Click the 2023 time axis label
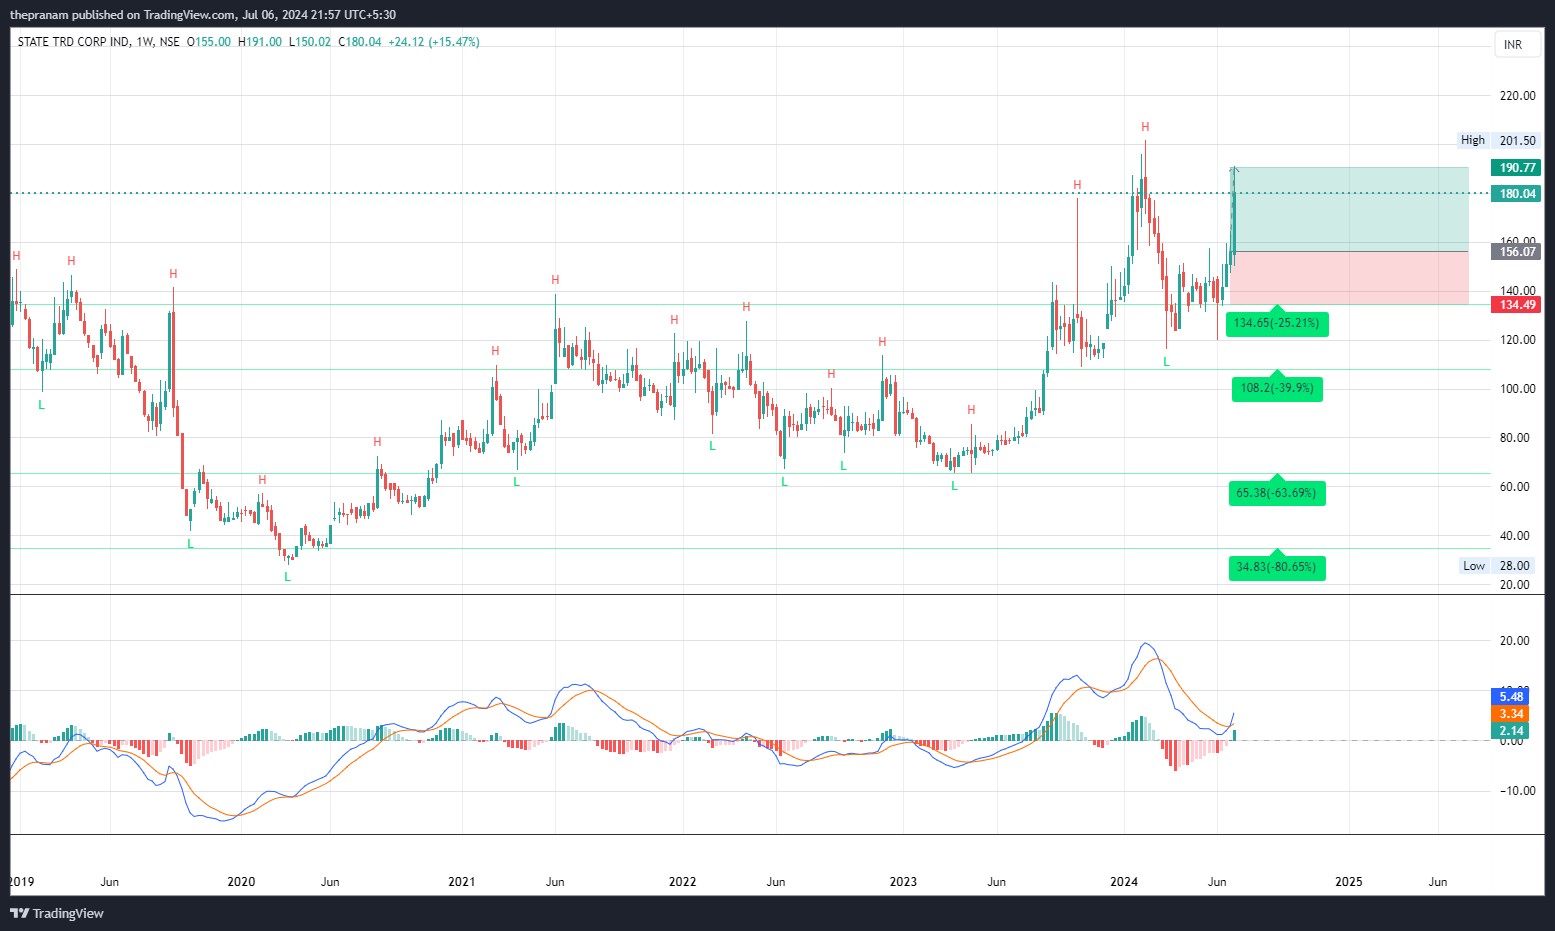The width and height of the screenshot is (1555, 931). pos(903,882)
